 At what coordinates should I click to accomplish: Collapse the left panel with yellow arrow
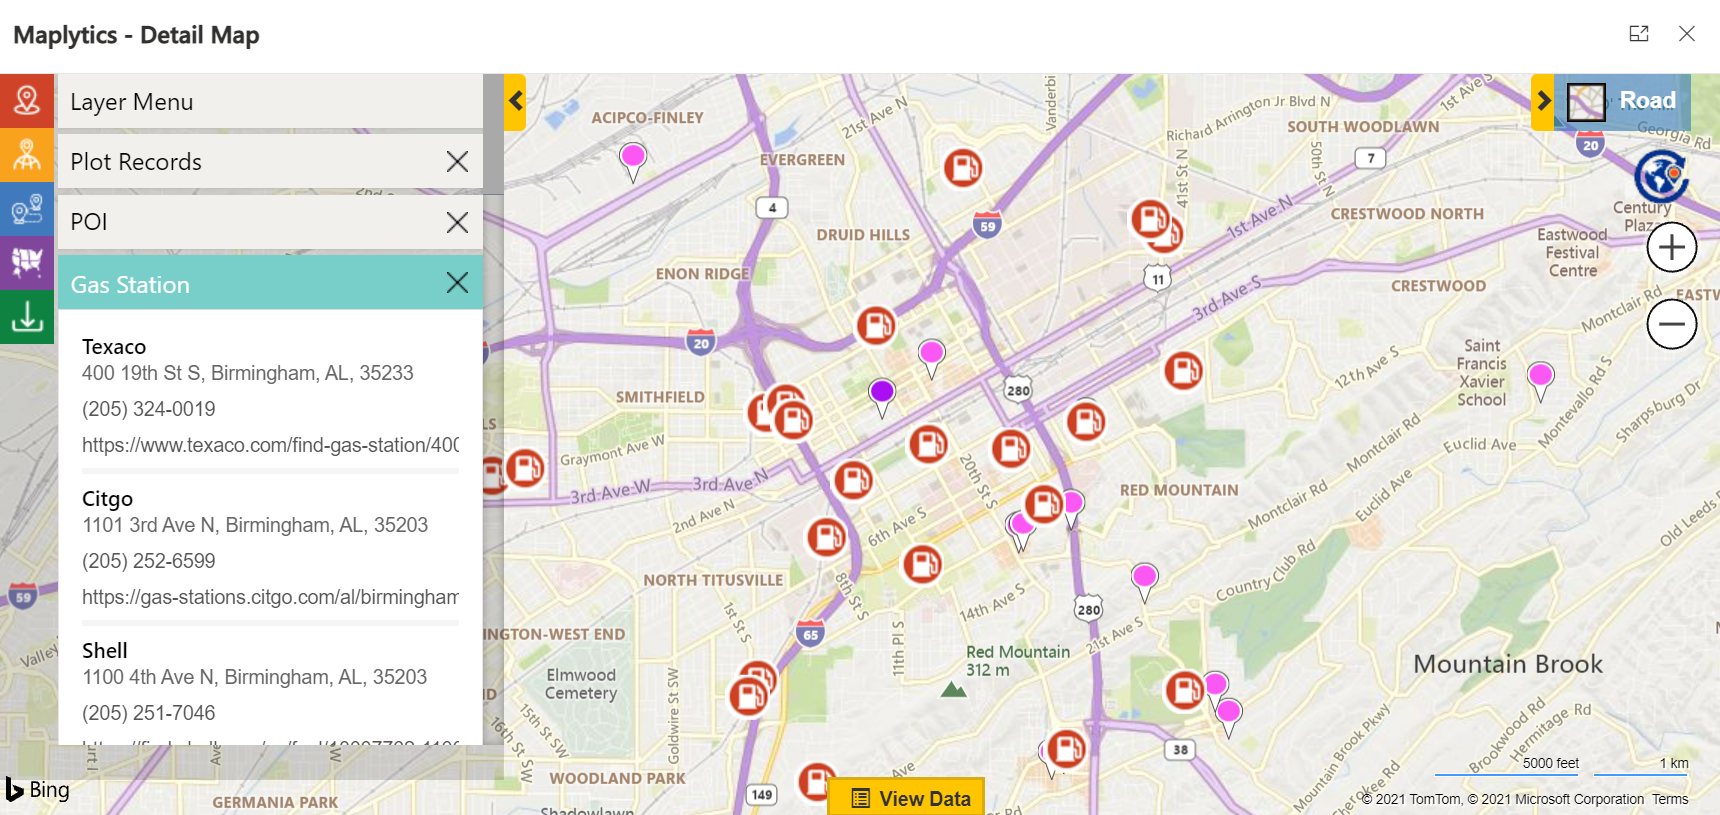[515, 101]
